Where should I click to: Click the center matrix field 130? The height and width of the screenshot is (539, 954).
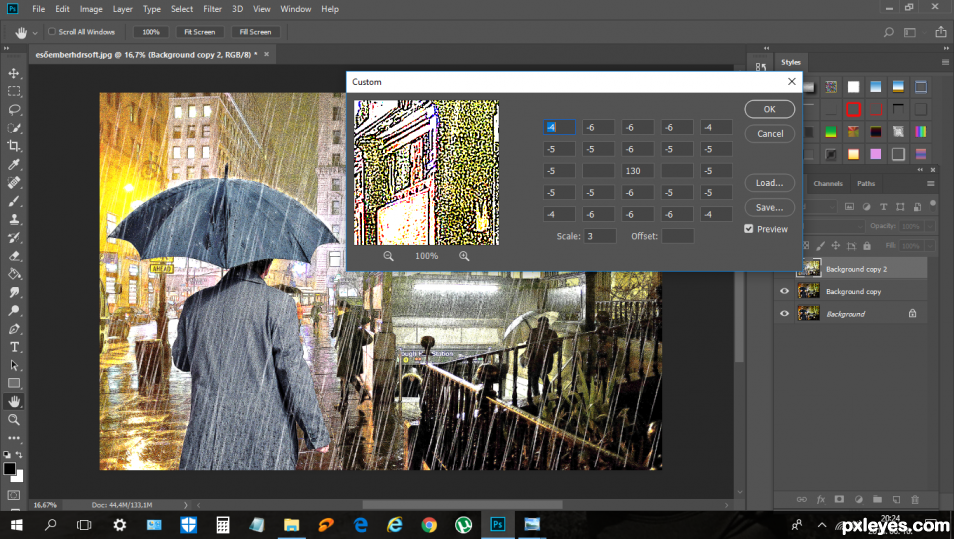pos(638,171)
